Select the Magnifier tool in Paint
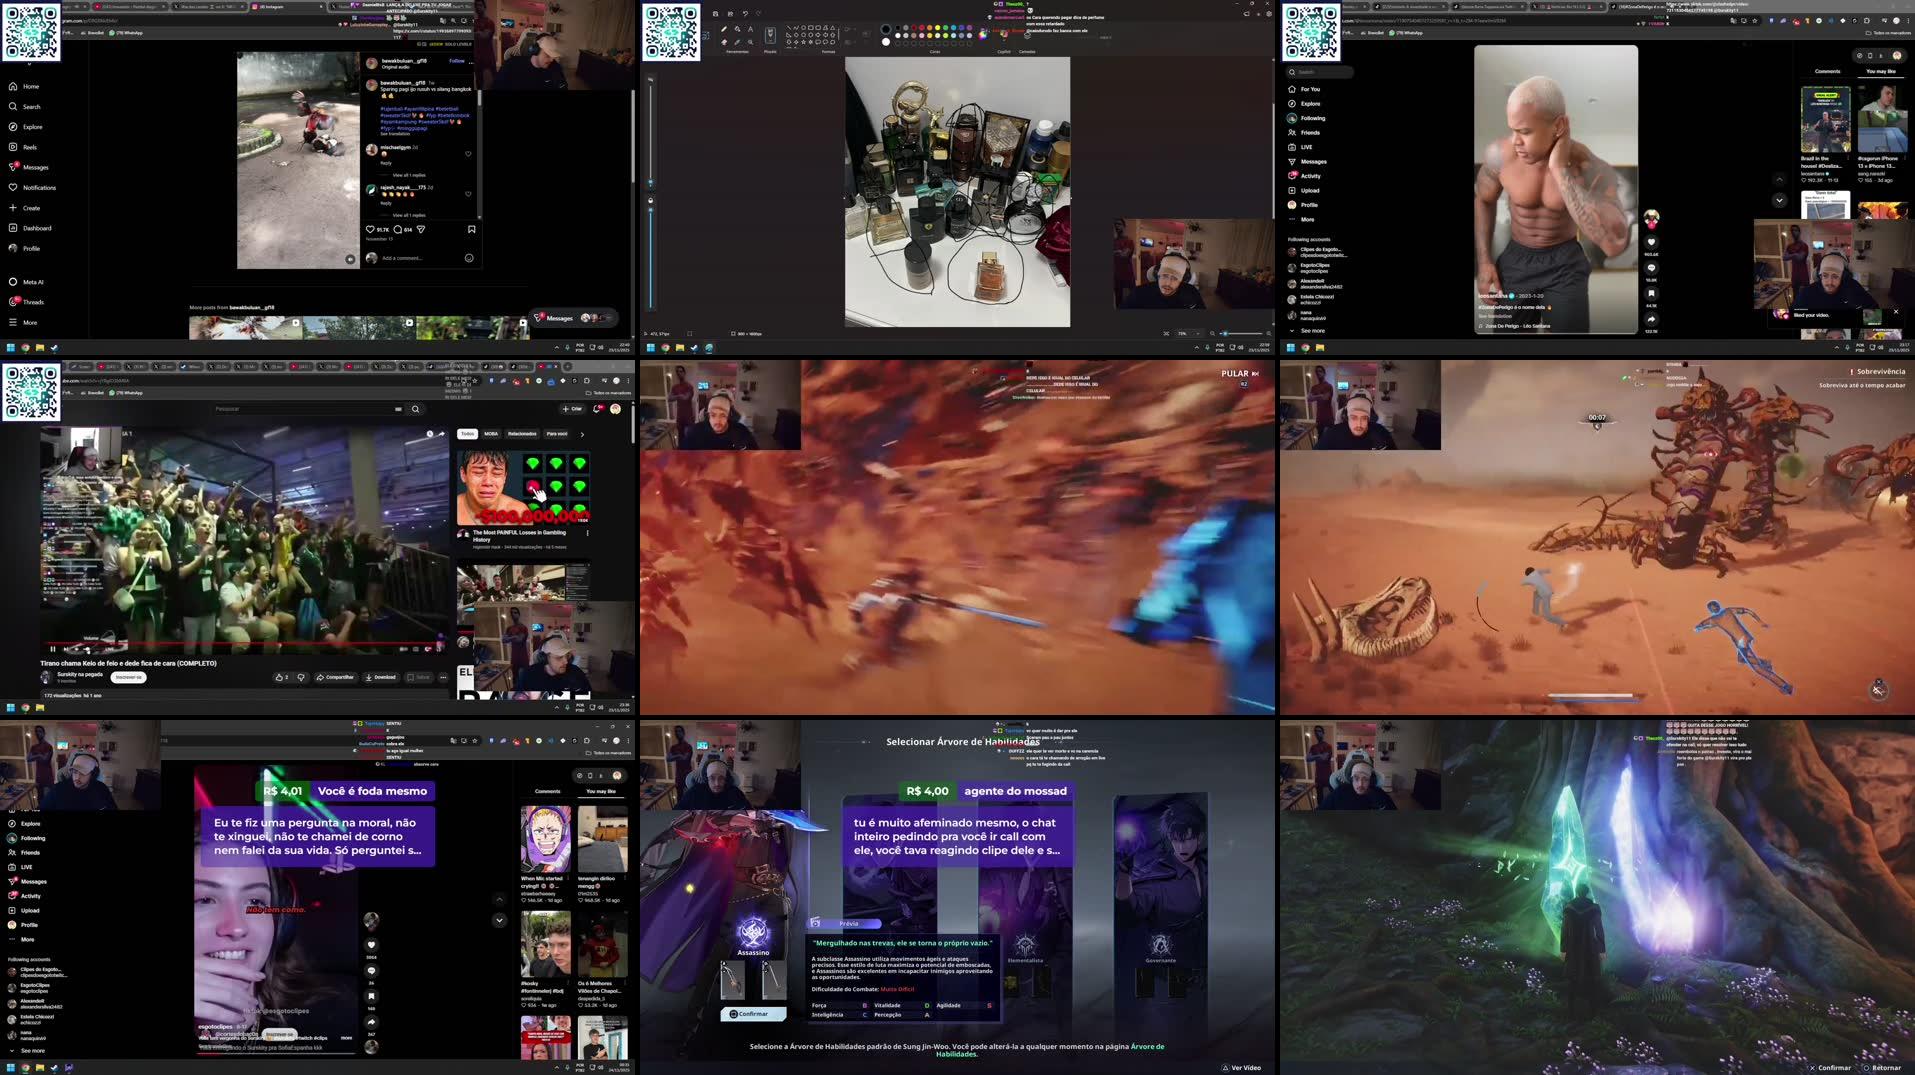Image resolution: width=1915 pixels, height=1075 pixels. [751, 42]
